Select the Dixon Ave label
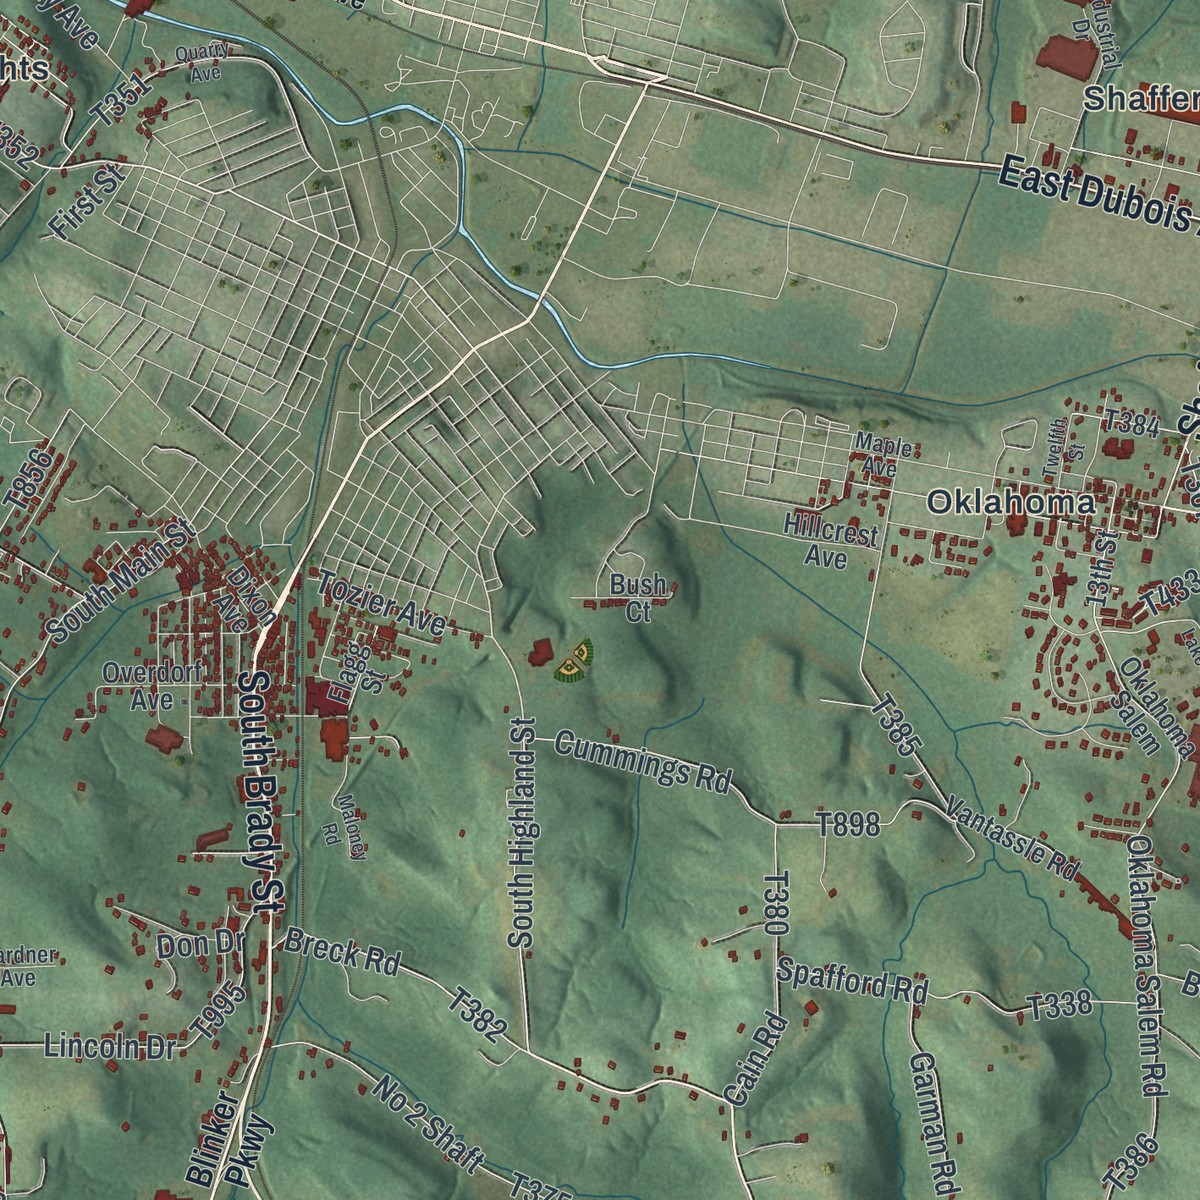The image size is (1200, 1200). pos(247,599)
